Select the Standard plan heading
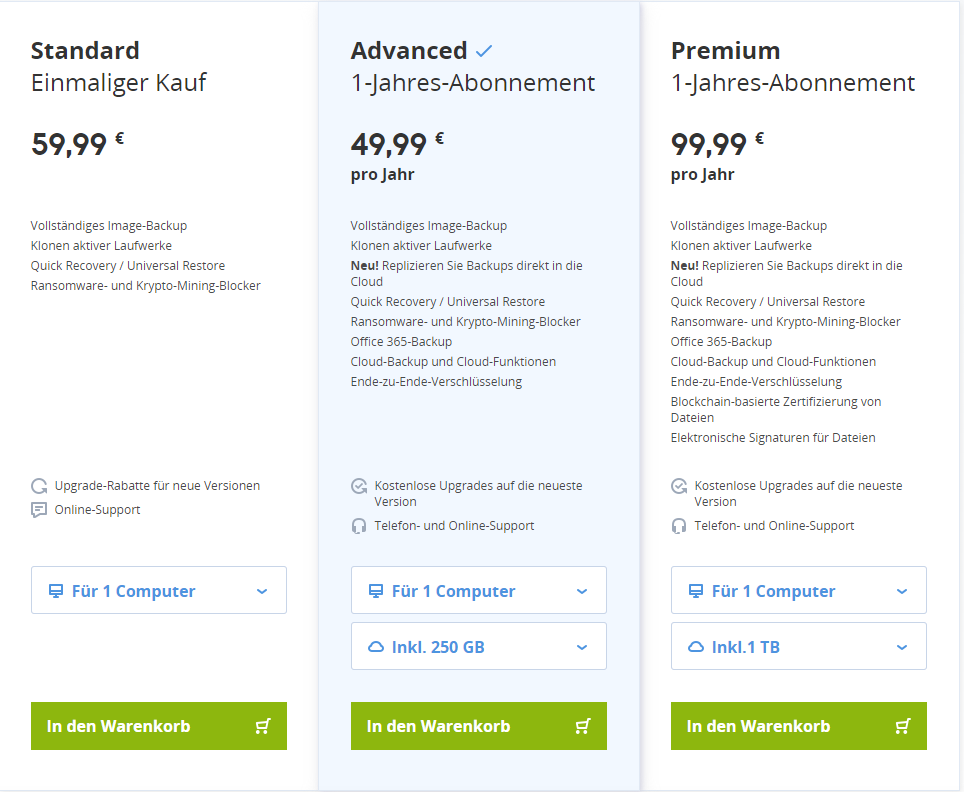 (85, 51)
